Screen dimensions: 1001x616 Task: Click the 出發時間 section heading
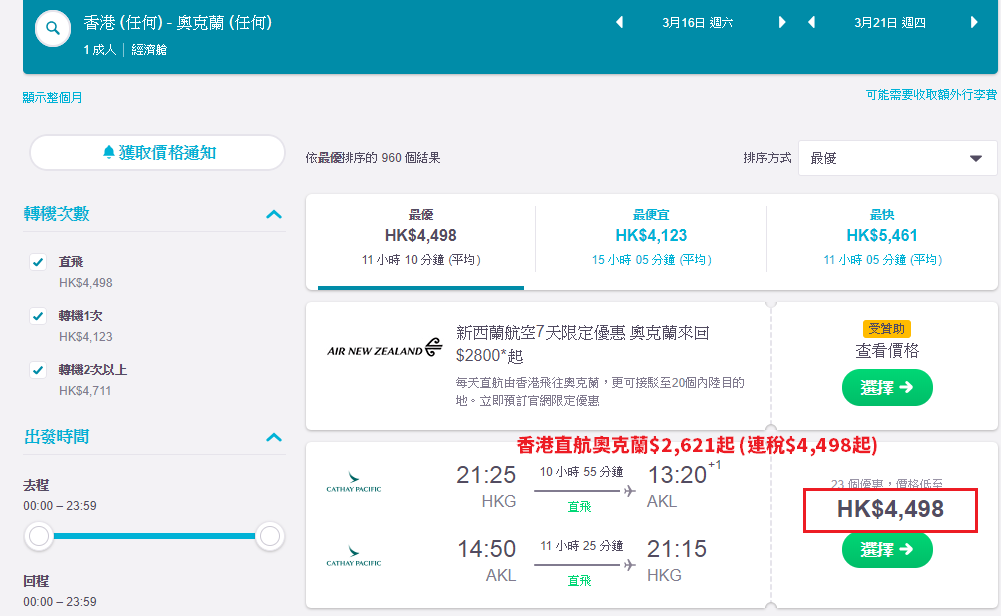[x=57, y=437]
